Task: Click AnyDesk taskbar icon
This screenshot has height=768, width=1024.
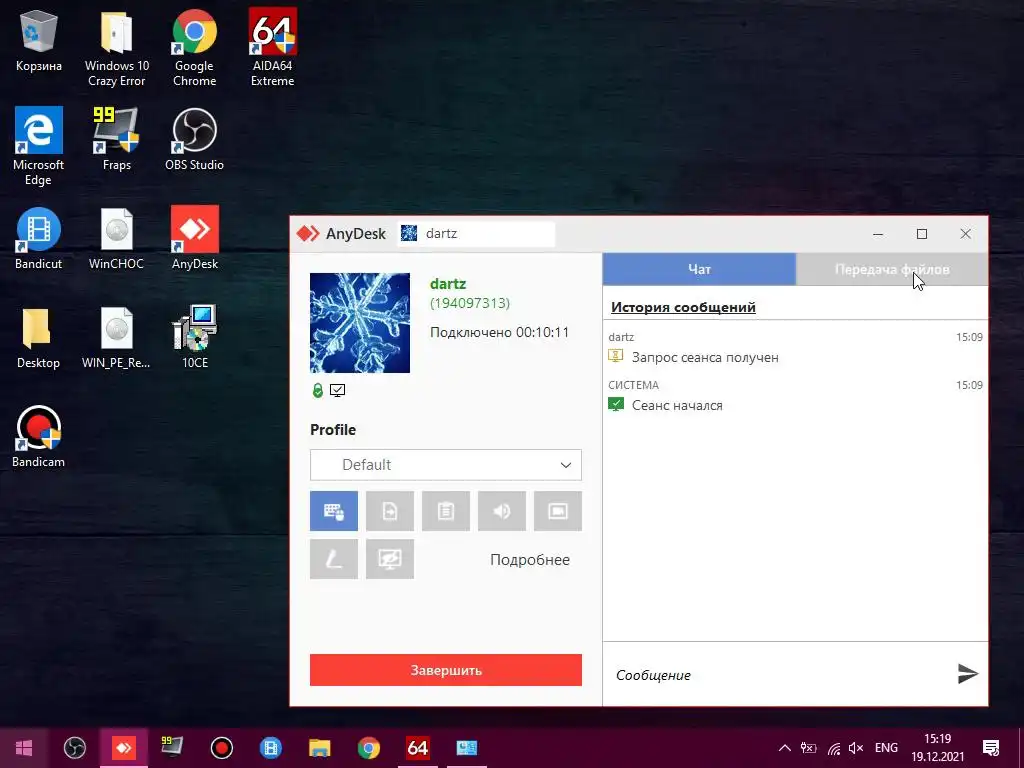Action: (x=123, y=748)
